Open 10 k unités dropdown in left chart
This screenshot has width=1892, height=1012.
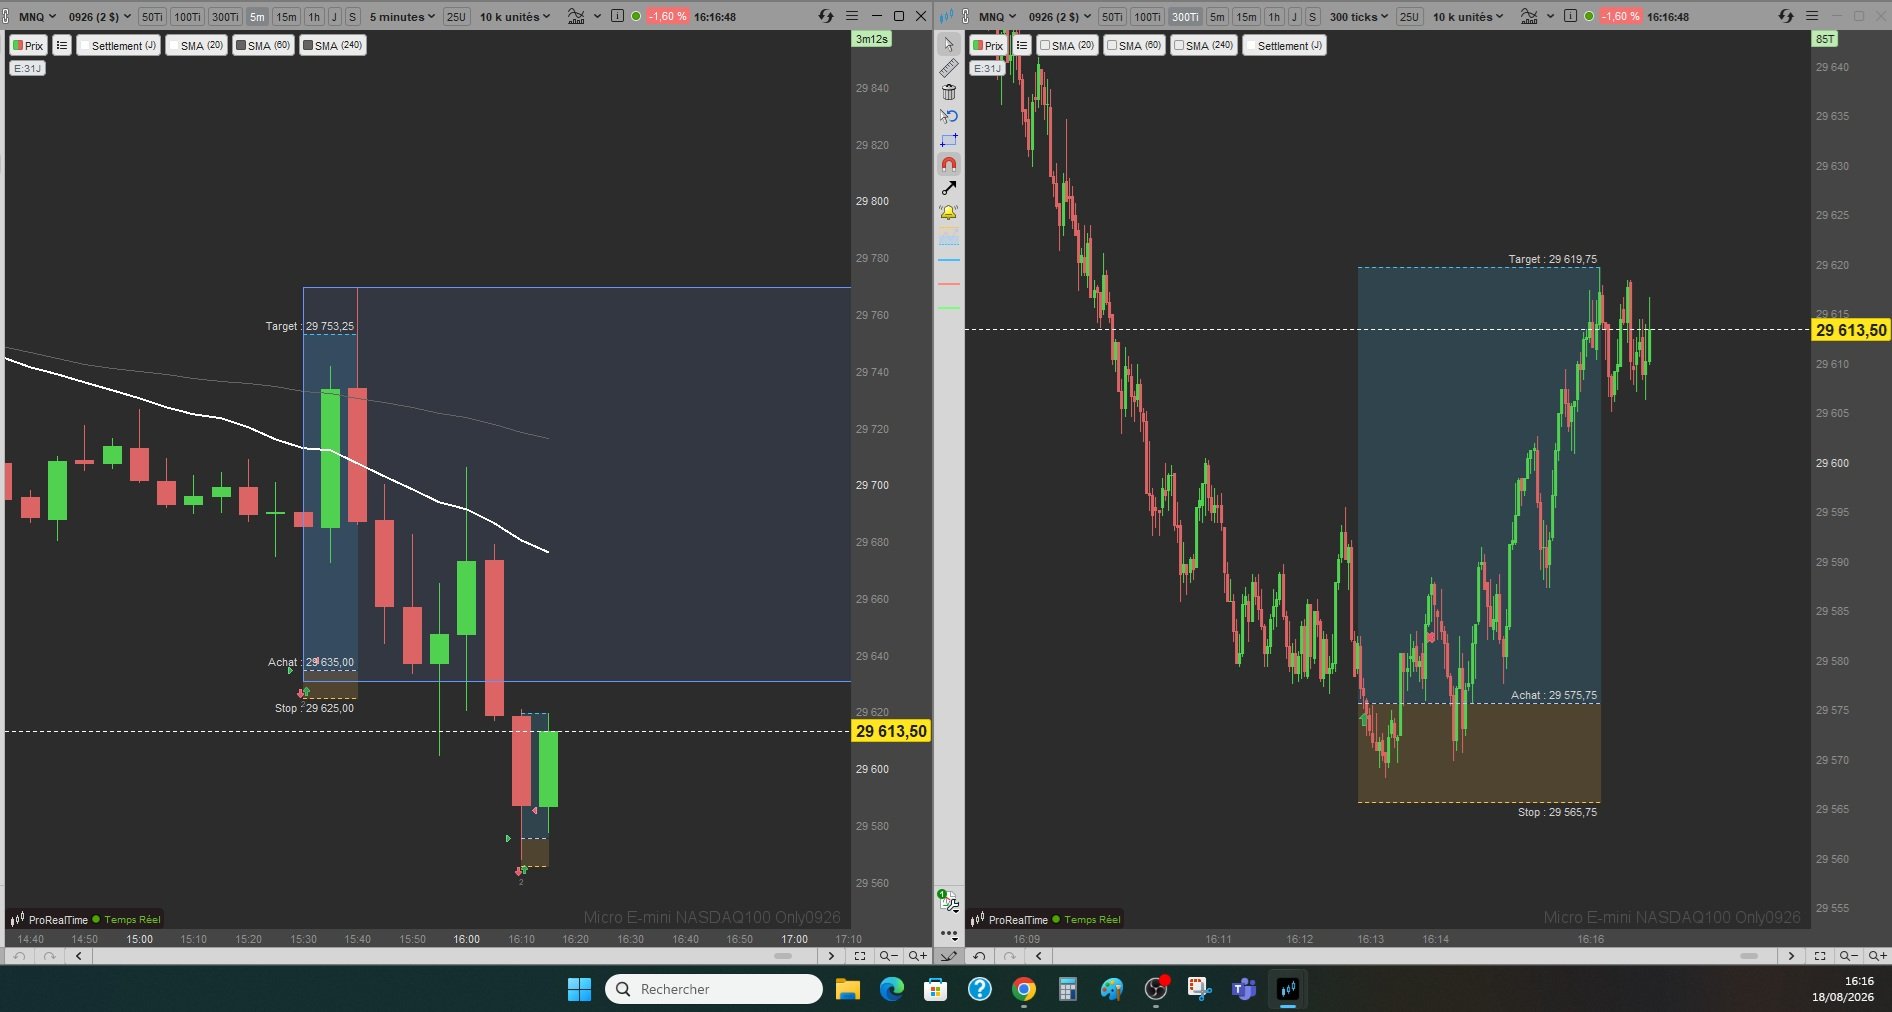pyautogui.click(x=515, y=16)
